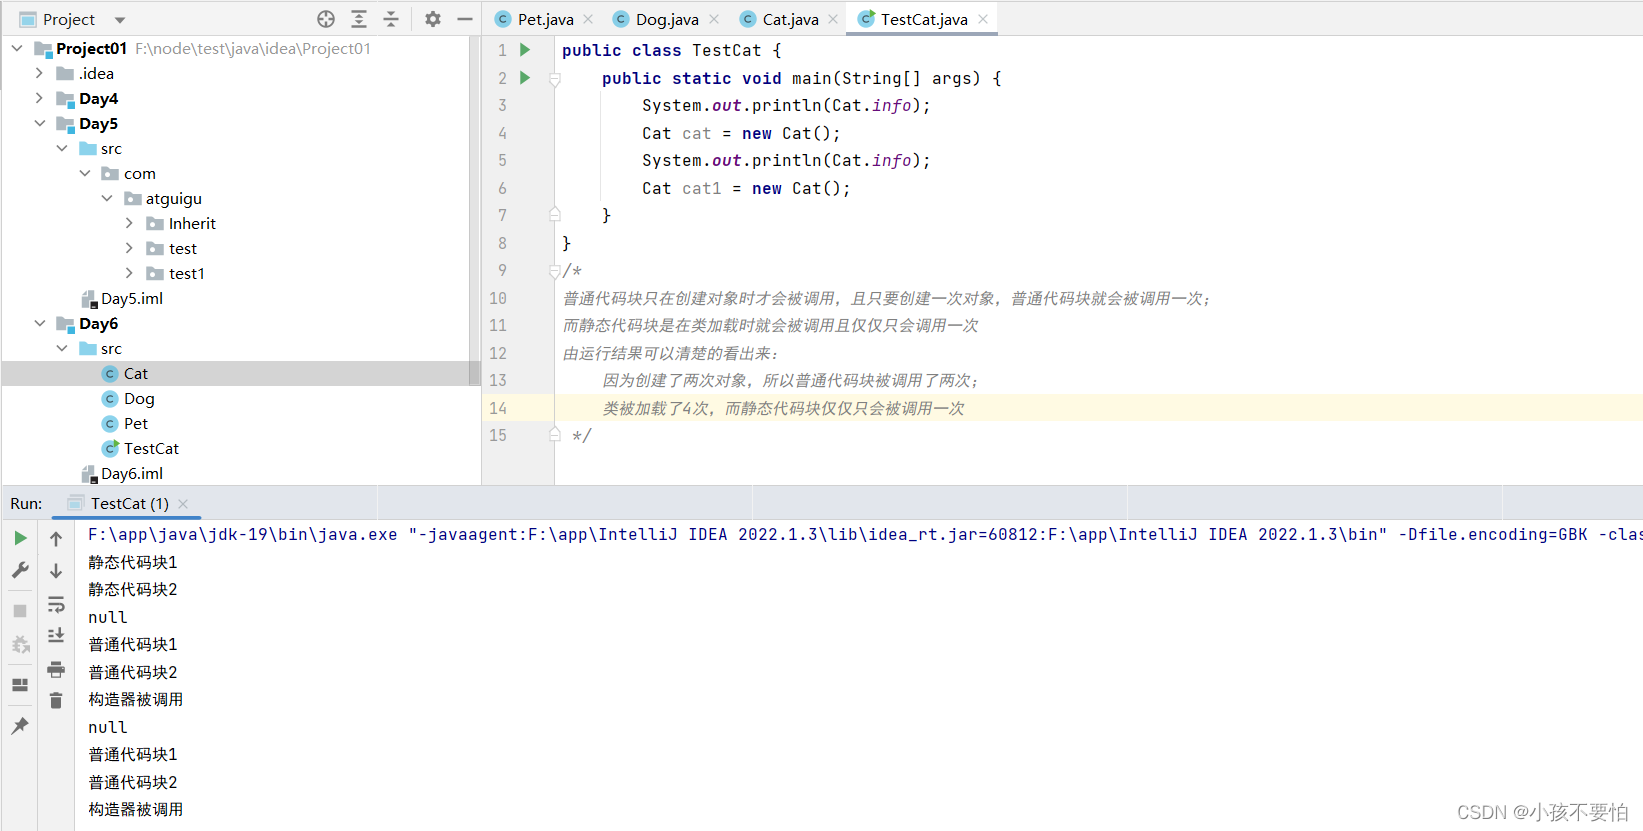Click the Project tool window title

69,19
